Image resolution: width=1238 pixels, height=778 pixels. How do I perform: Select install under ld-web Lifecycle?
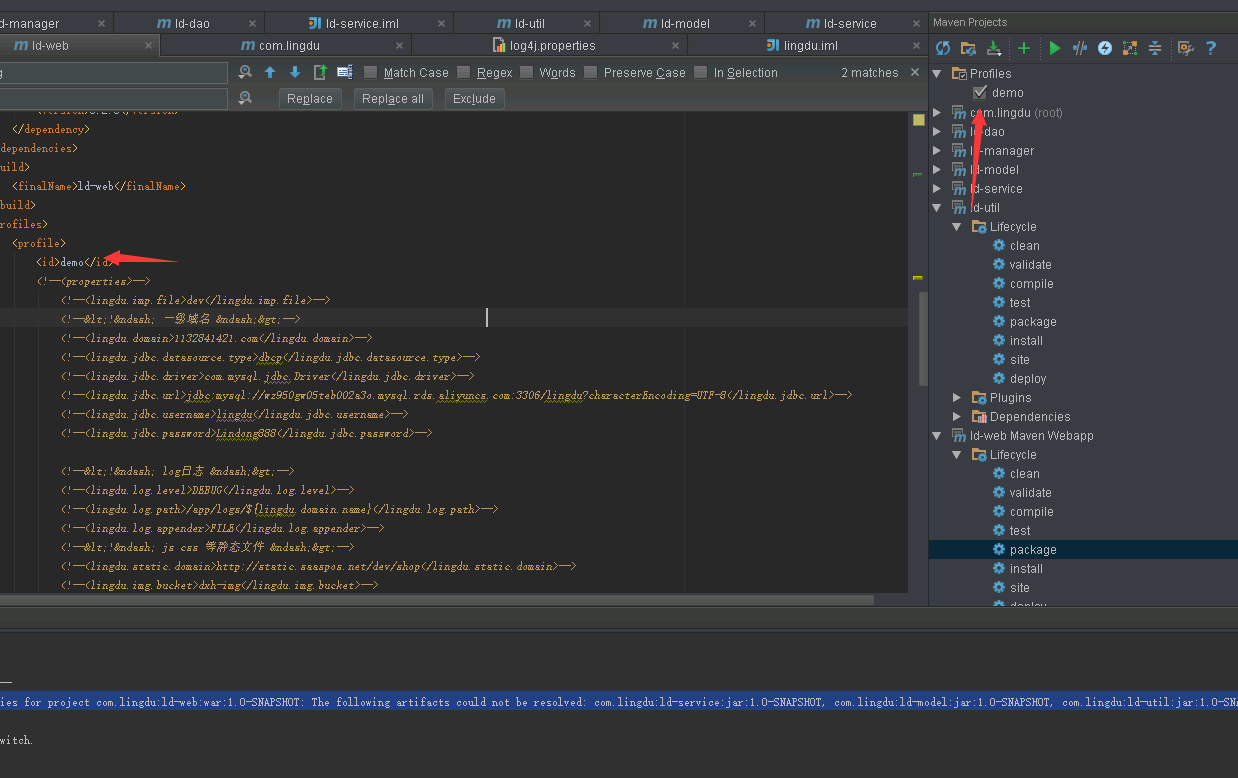point(1026,569)
